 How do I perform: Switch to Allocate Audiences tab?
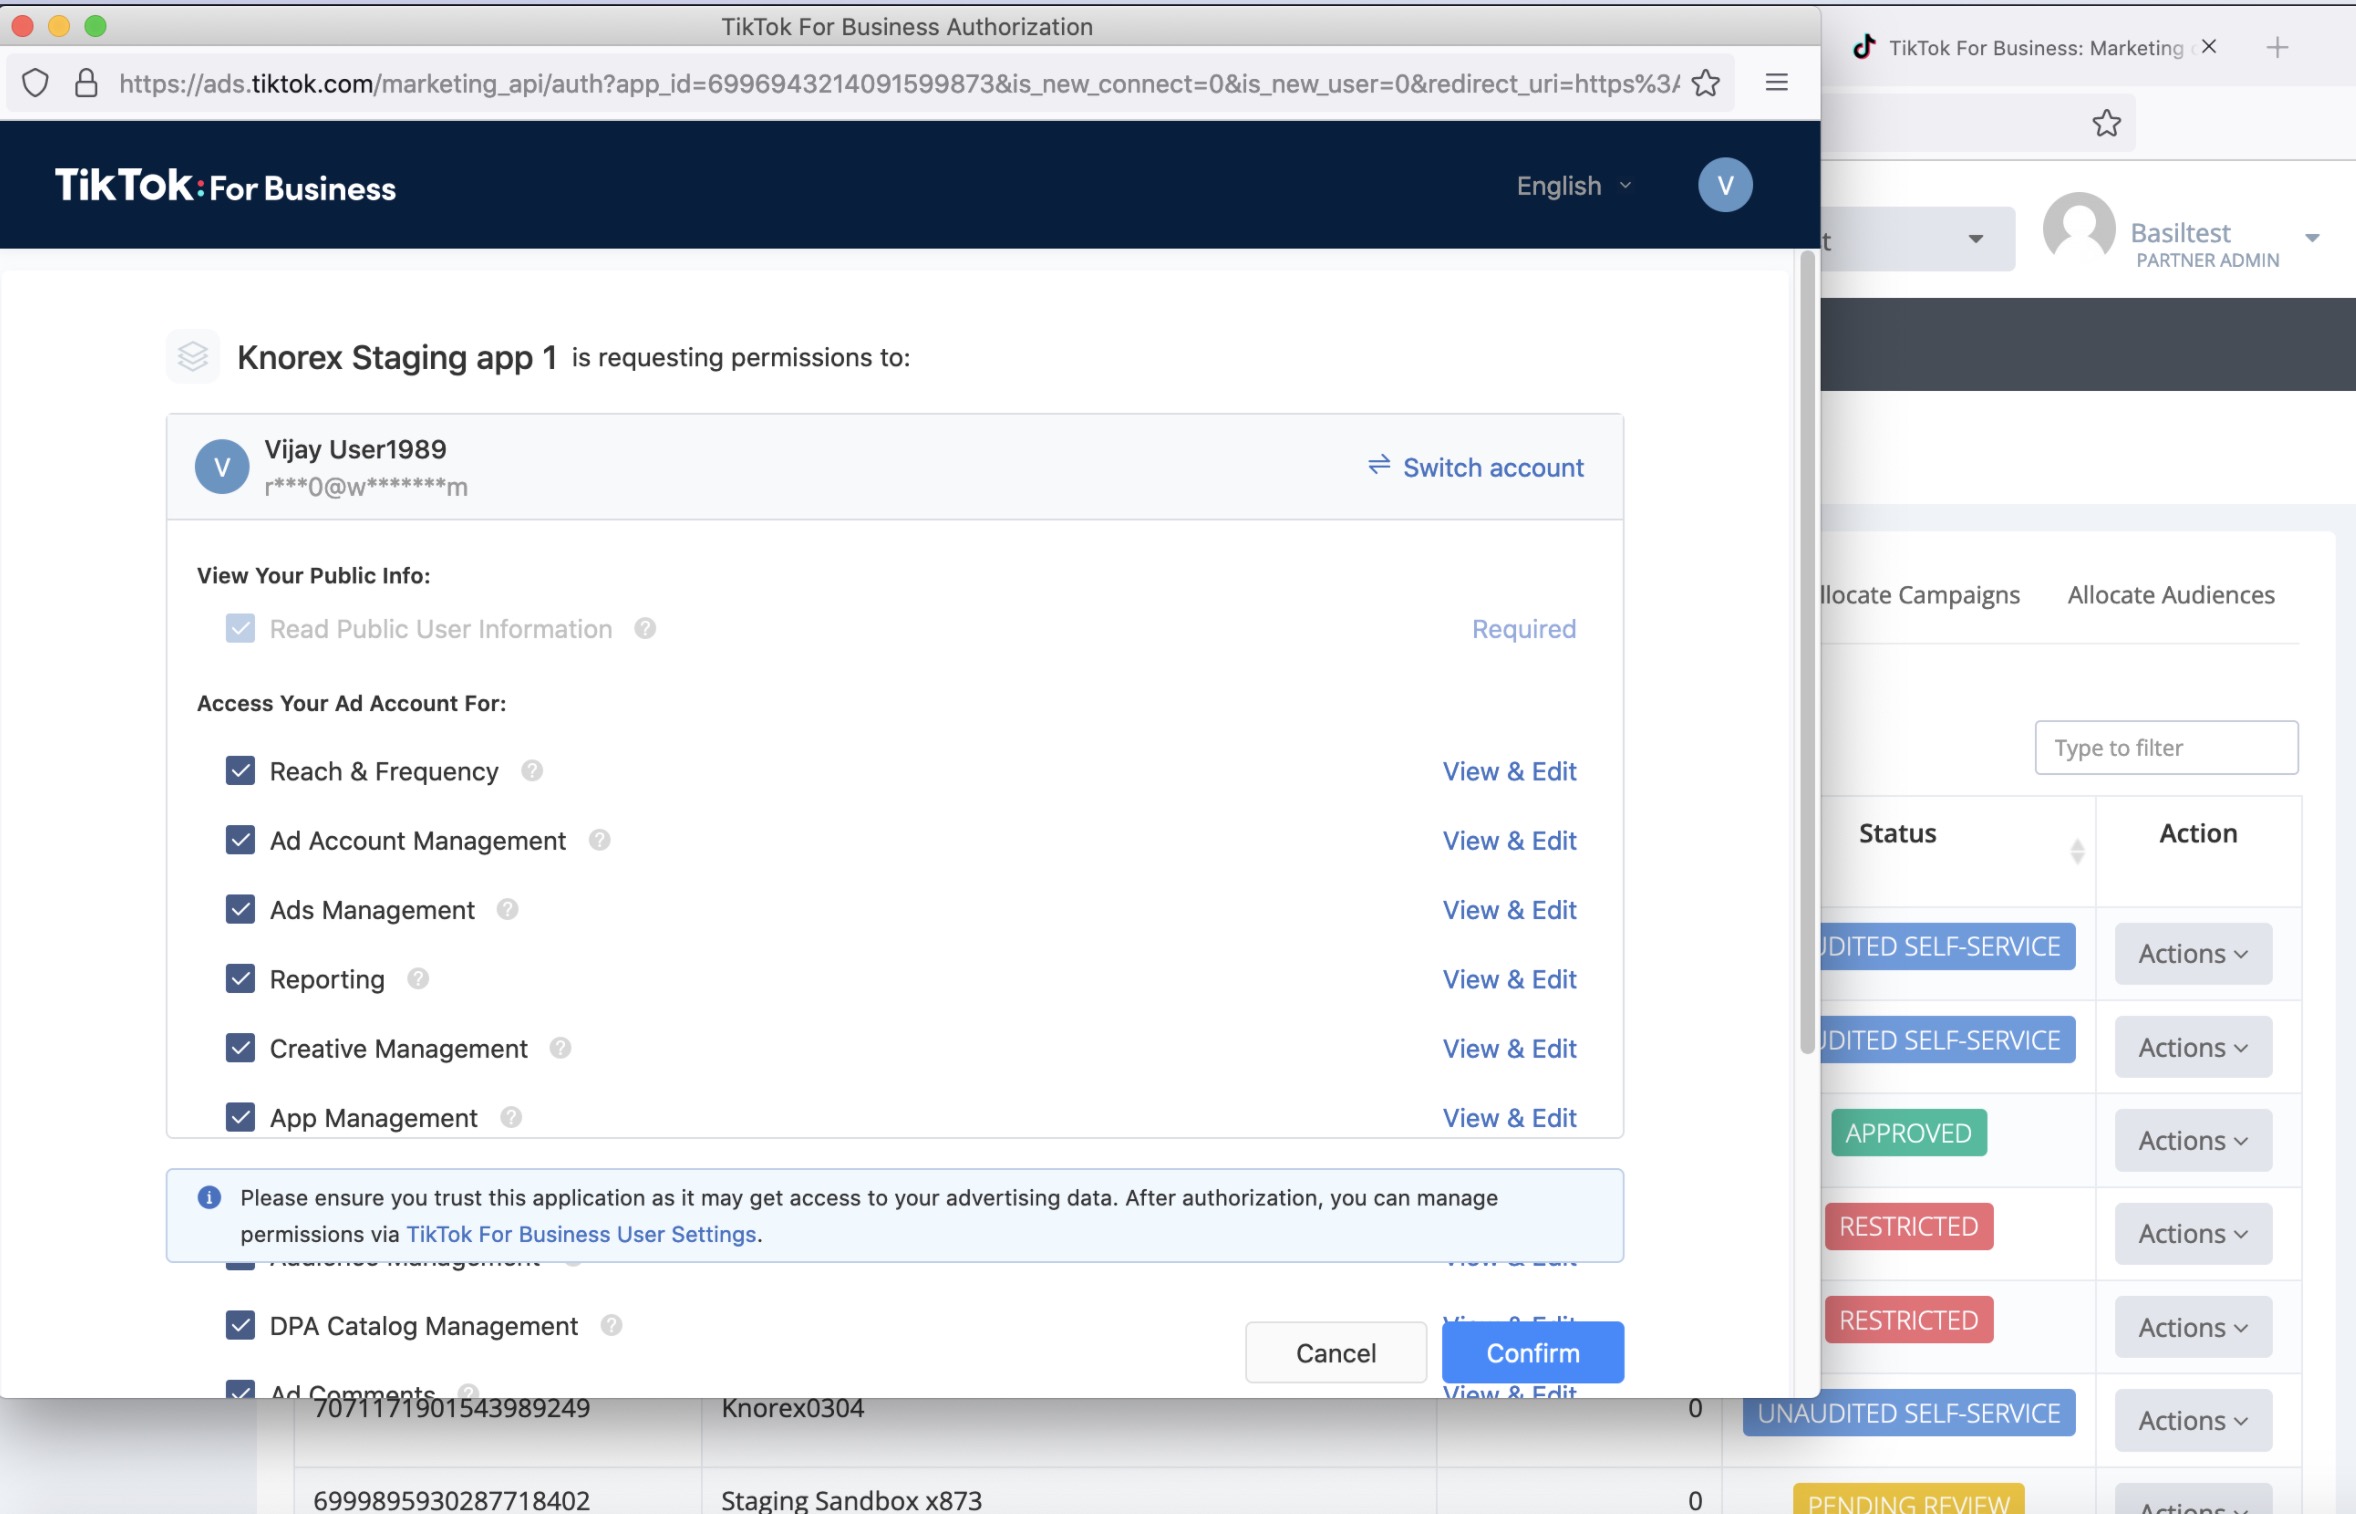(x=2170, y=595)
